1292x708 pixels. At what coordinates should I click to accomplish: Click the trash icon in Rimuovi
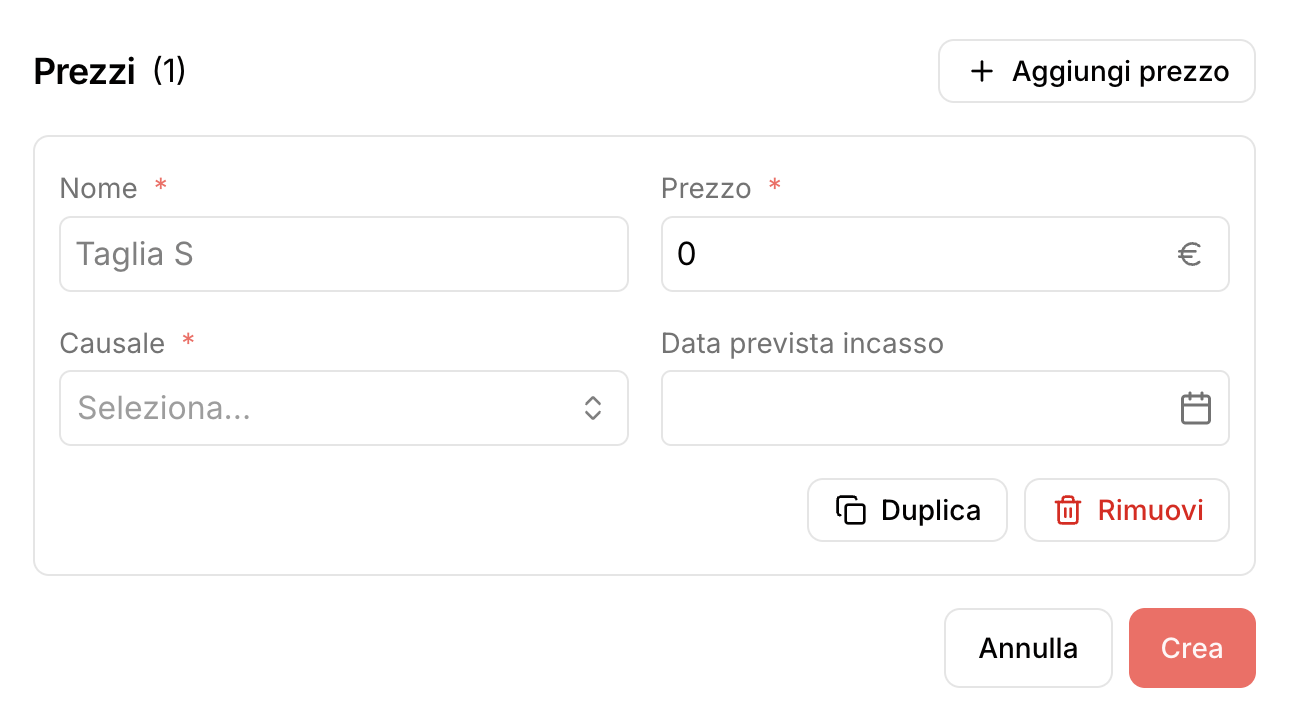click(1068, 510)
